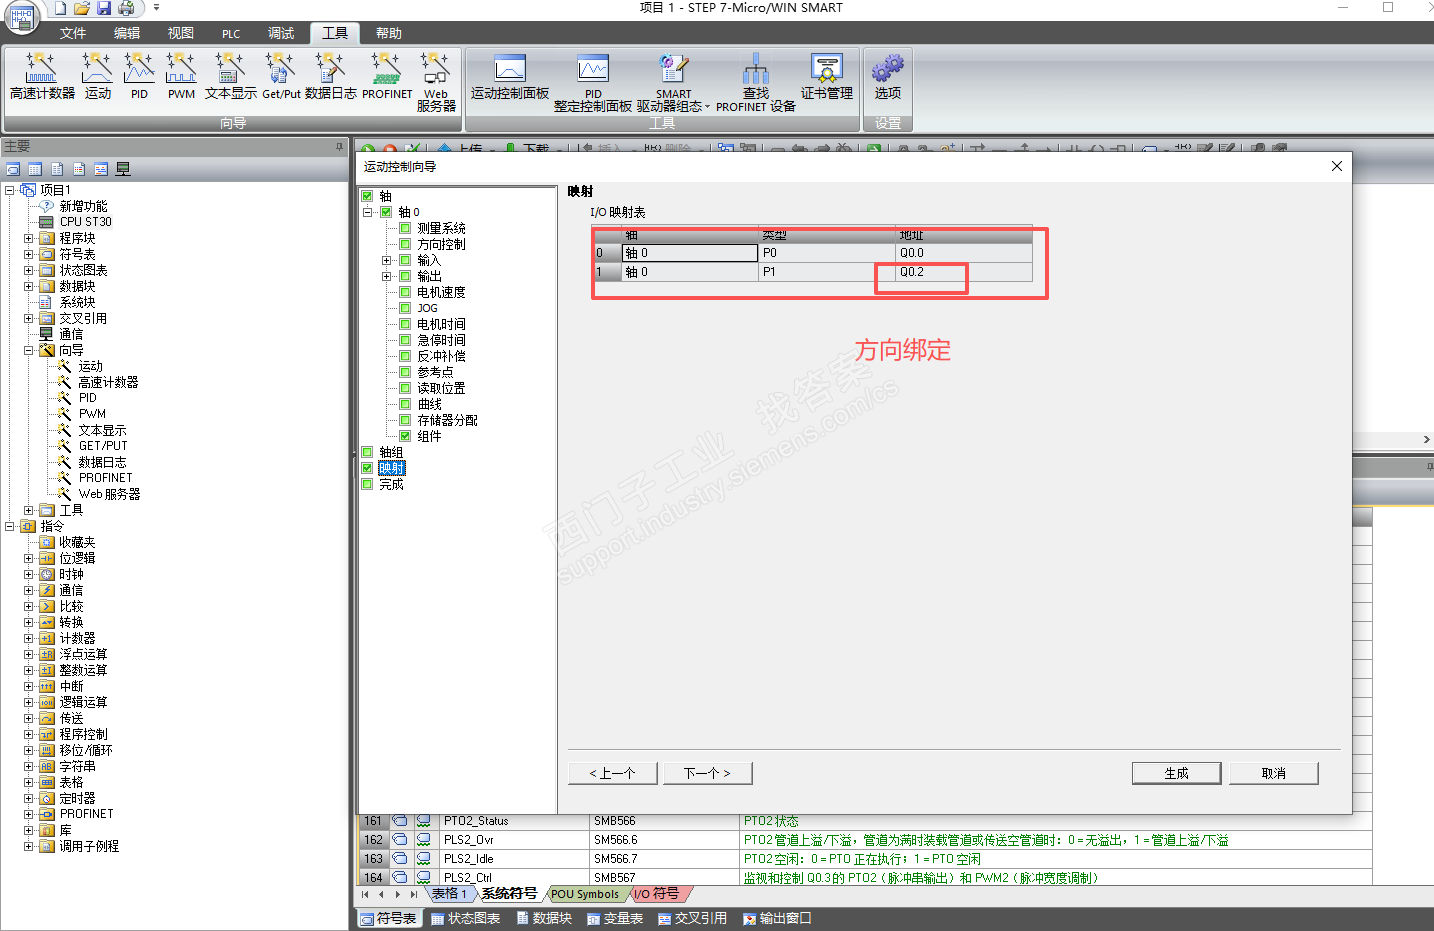Screen dimensions: 1434x931
Task: Toggle the 急停时间 checkbox in the wizard tree
Action: pyautogui.click(x=405, y=340)
